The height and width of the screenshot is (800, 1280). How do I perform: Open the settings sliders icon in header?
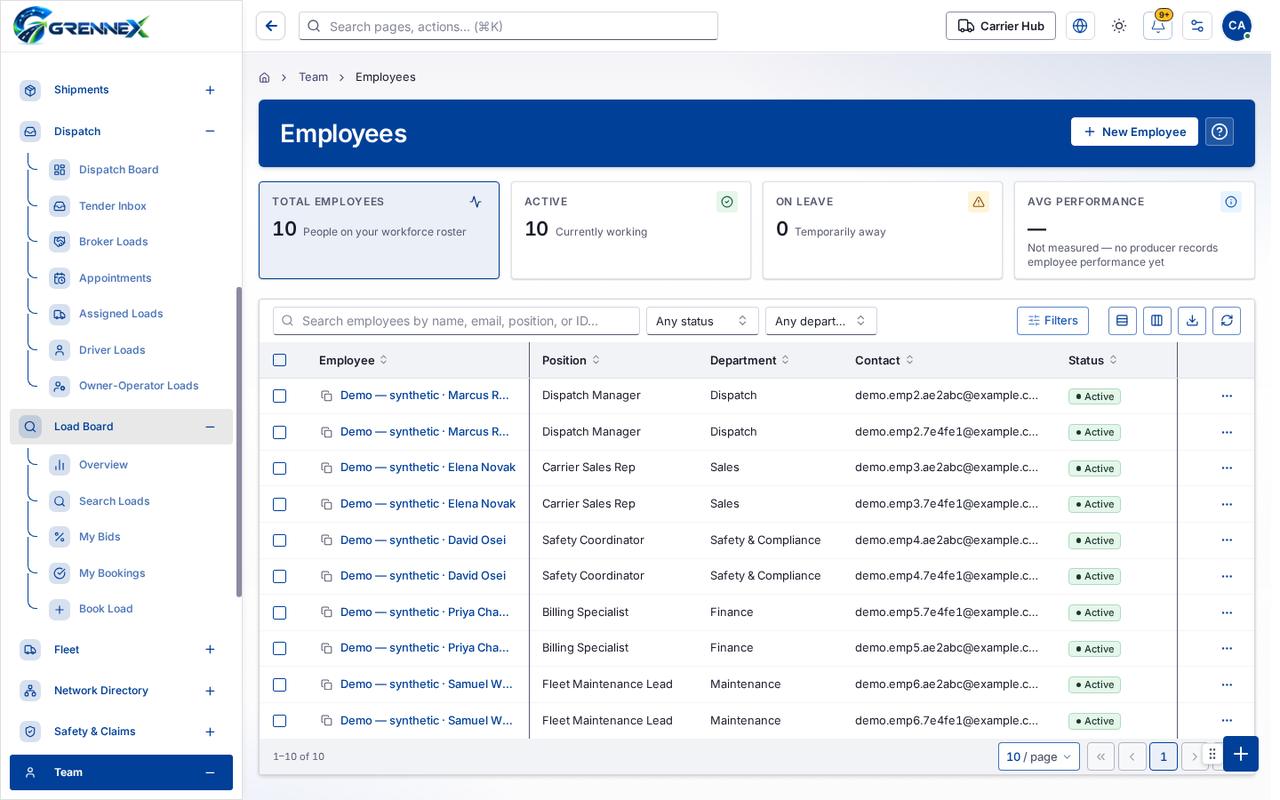(1197, 26)
